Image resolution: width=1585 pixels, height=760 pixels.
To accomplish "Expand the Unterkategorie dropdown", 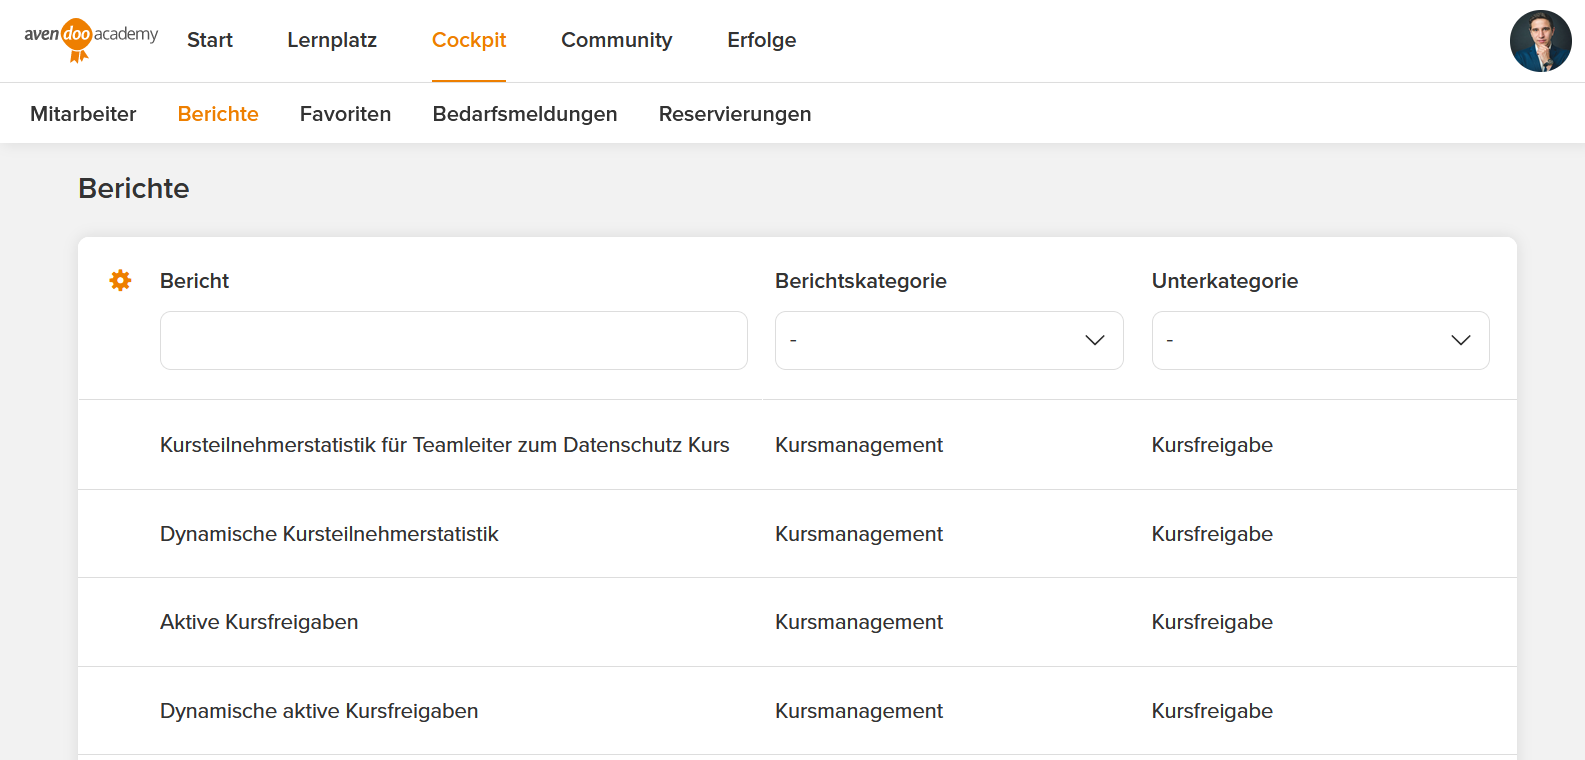I will coord(1319,340).
